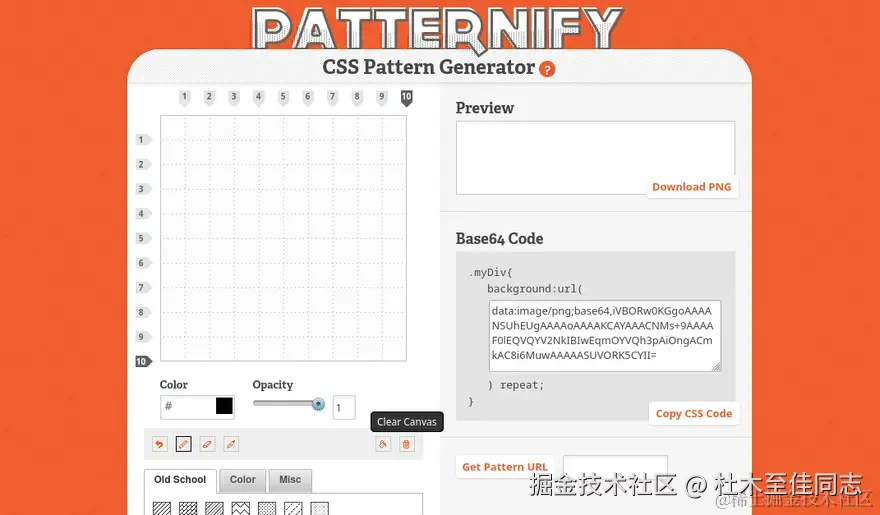This screenshot has width=880, height=515.
Task: Set canvas width with top marker 3
Action: coord(233,98)
